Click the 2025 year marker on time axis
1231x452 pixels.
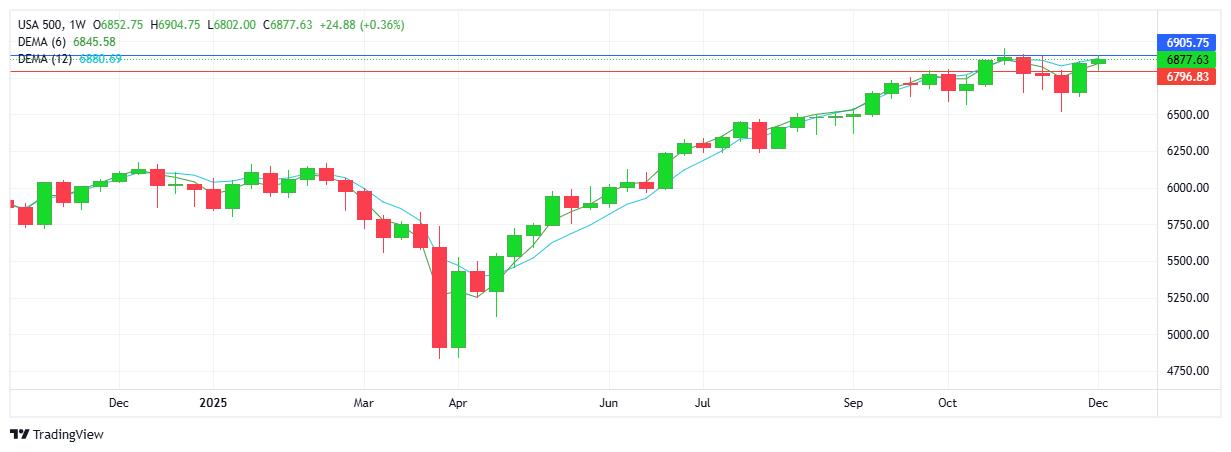[213, 403]
